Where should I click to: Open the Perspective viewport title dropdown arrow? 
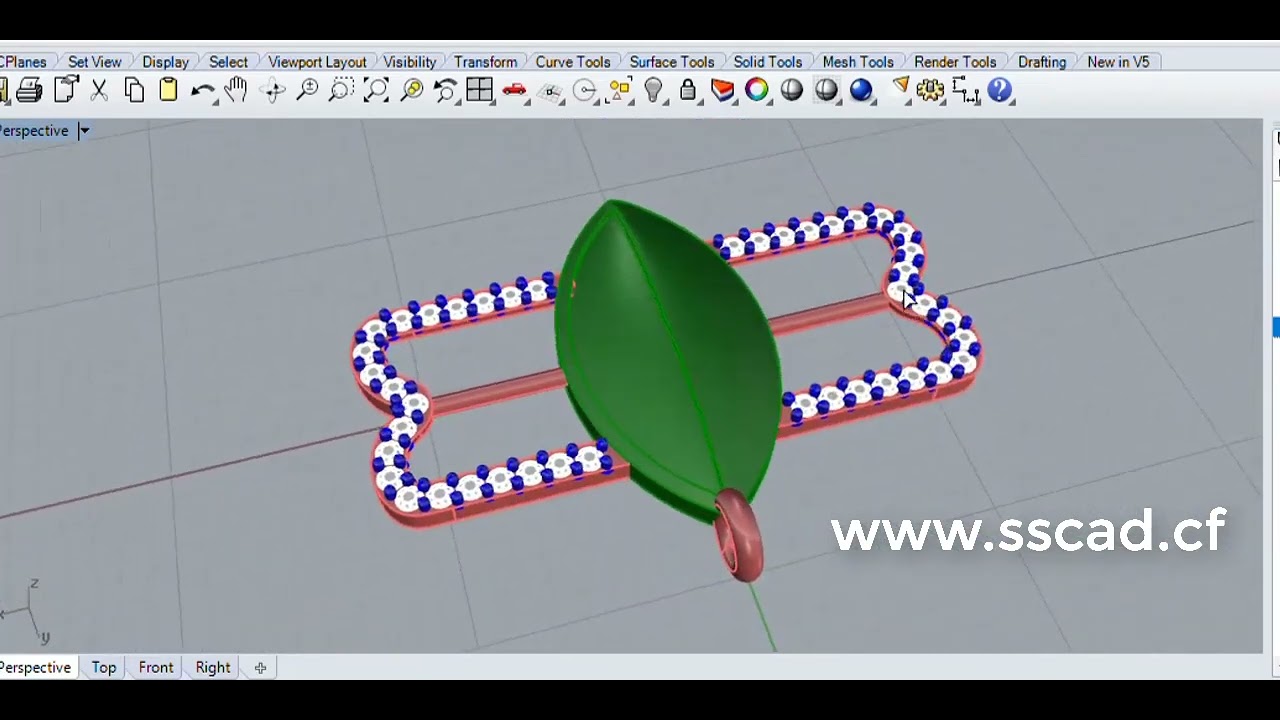click(x=84, y=131)
